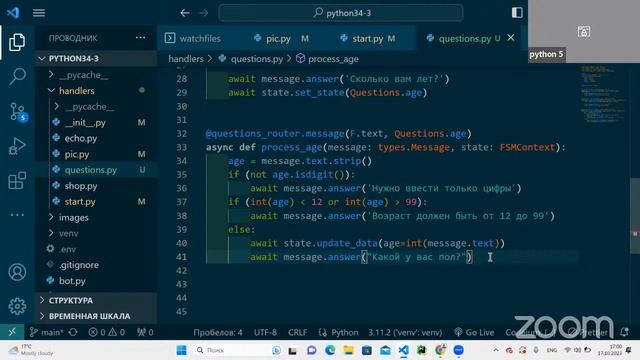Open forwarded ports indicator
This screenshot has height=360, width=640.
(145, 332)
